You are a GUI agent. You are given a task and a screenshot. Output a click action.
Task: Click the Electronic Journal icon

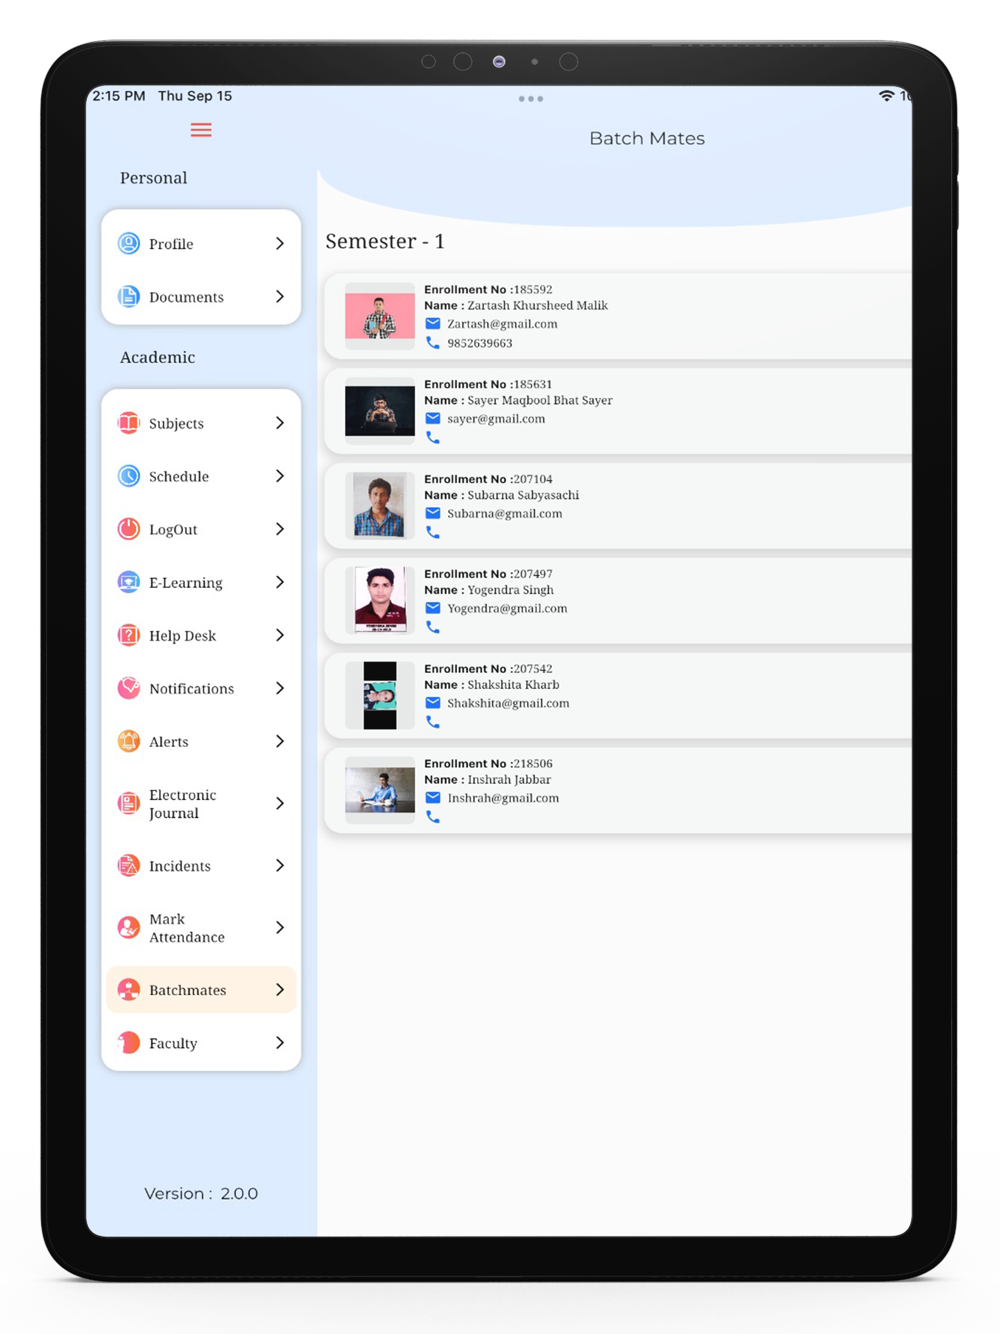pyautogui.click(x=129, y=803)
